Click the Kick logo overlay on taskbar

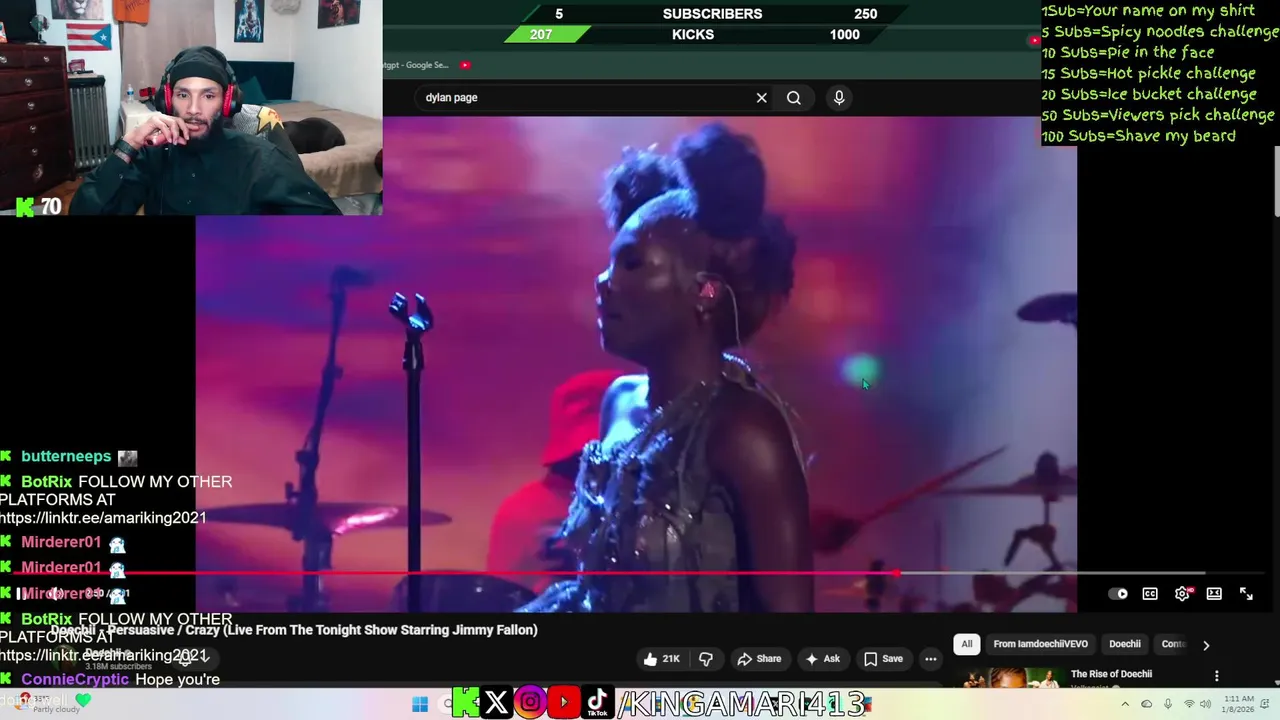pyautogui.click(x=465, y=703)
